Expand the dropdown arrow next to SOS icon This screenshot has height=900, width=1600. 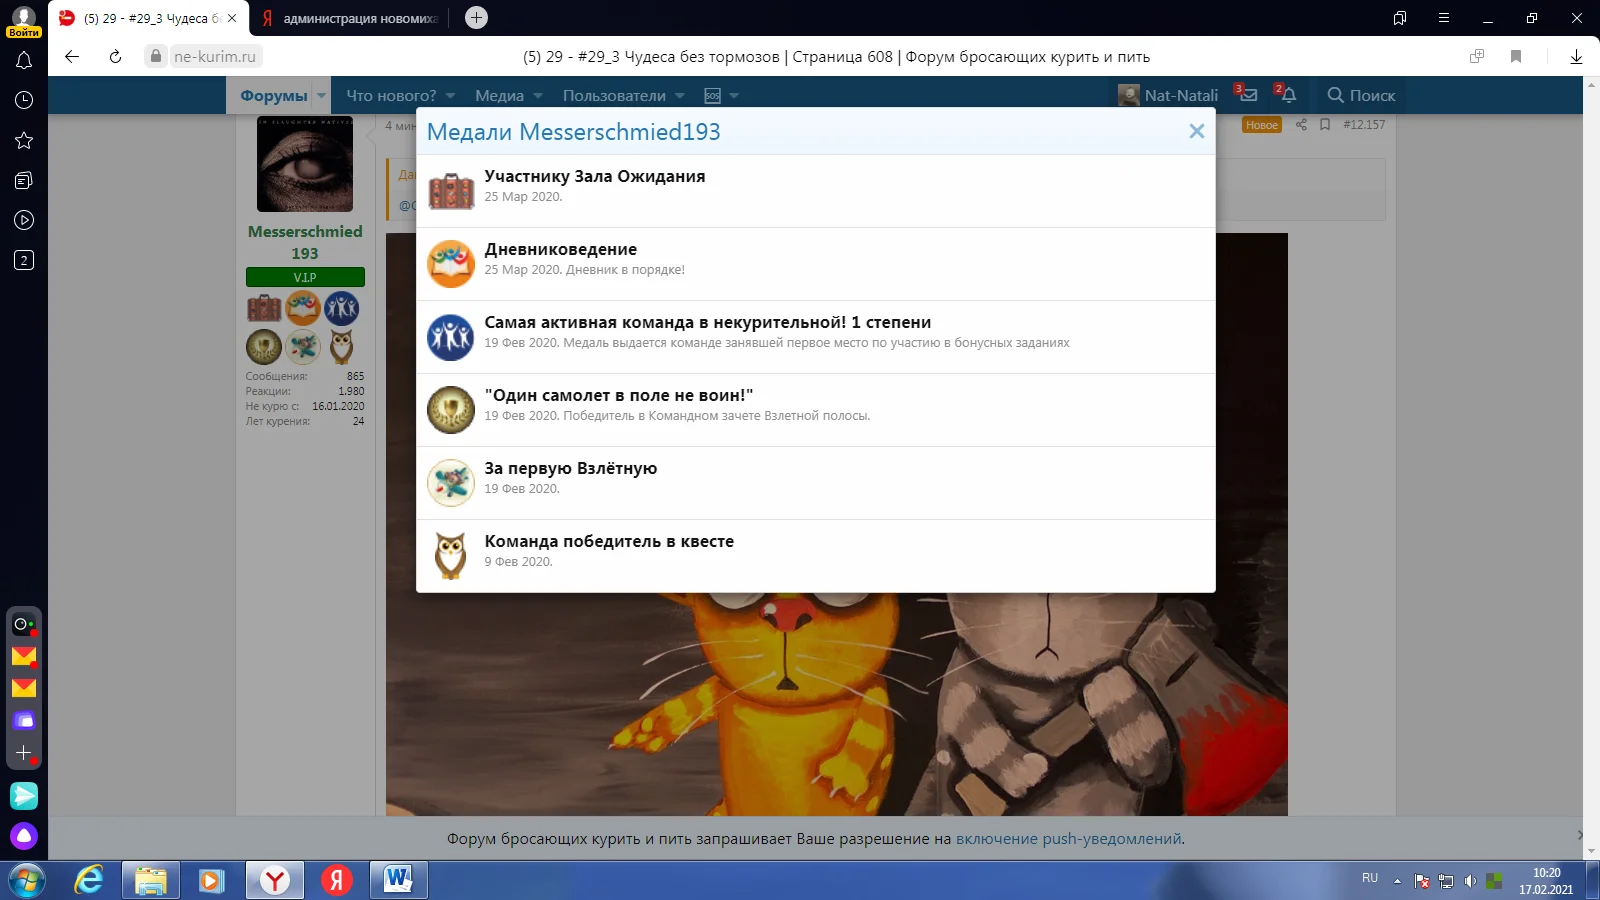[734, 96]
